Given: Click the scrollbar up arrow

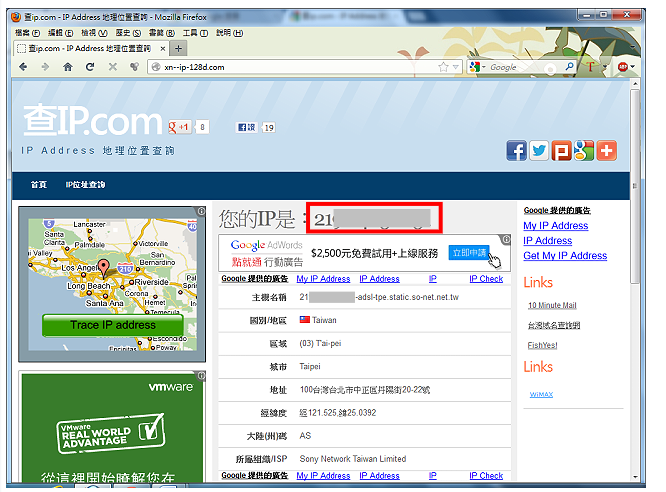Looking at the screenshot, I should point(635,84).
